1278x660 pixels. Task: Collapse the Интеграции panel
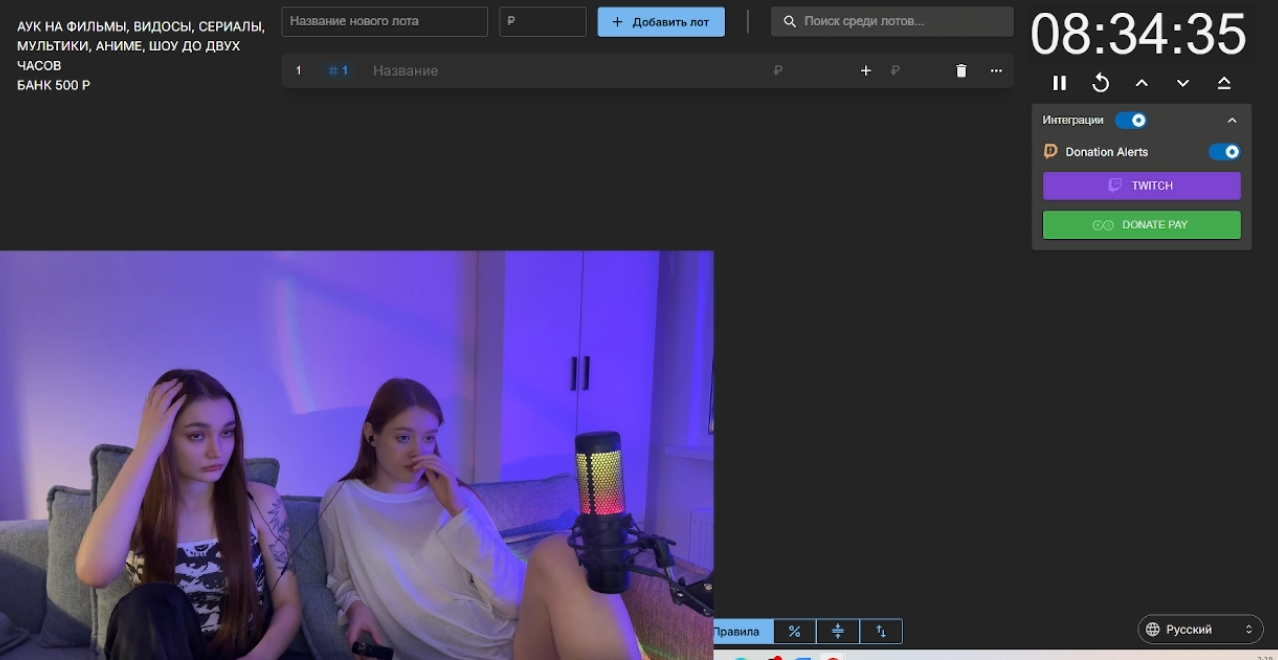pyautogui.click(x=1232, y=120)
